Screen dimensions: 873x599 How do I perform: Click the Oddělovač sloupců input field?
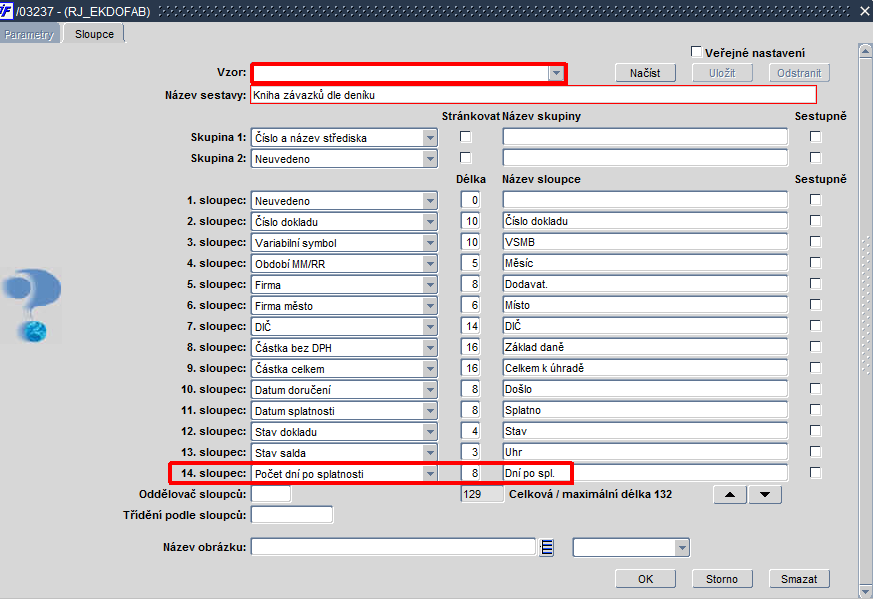pos(271,494)
